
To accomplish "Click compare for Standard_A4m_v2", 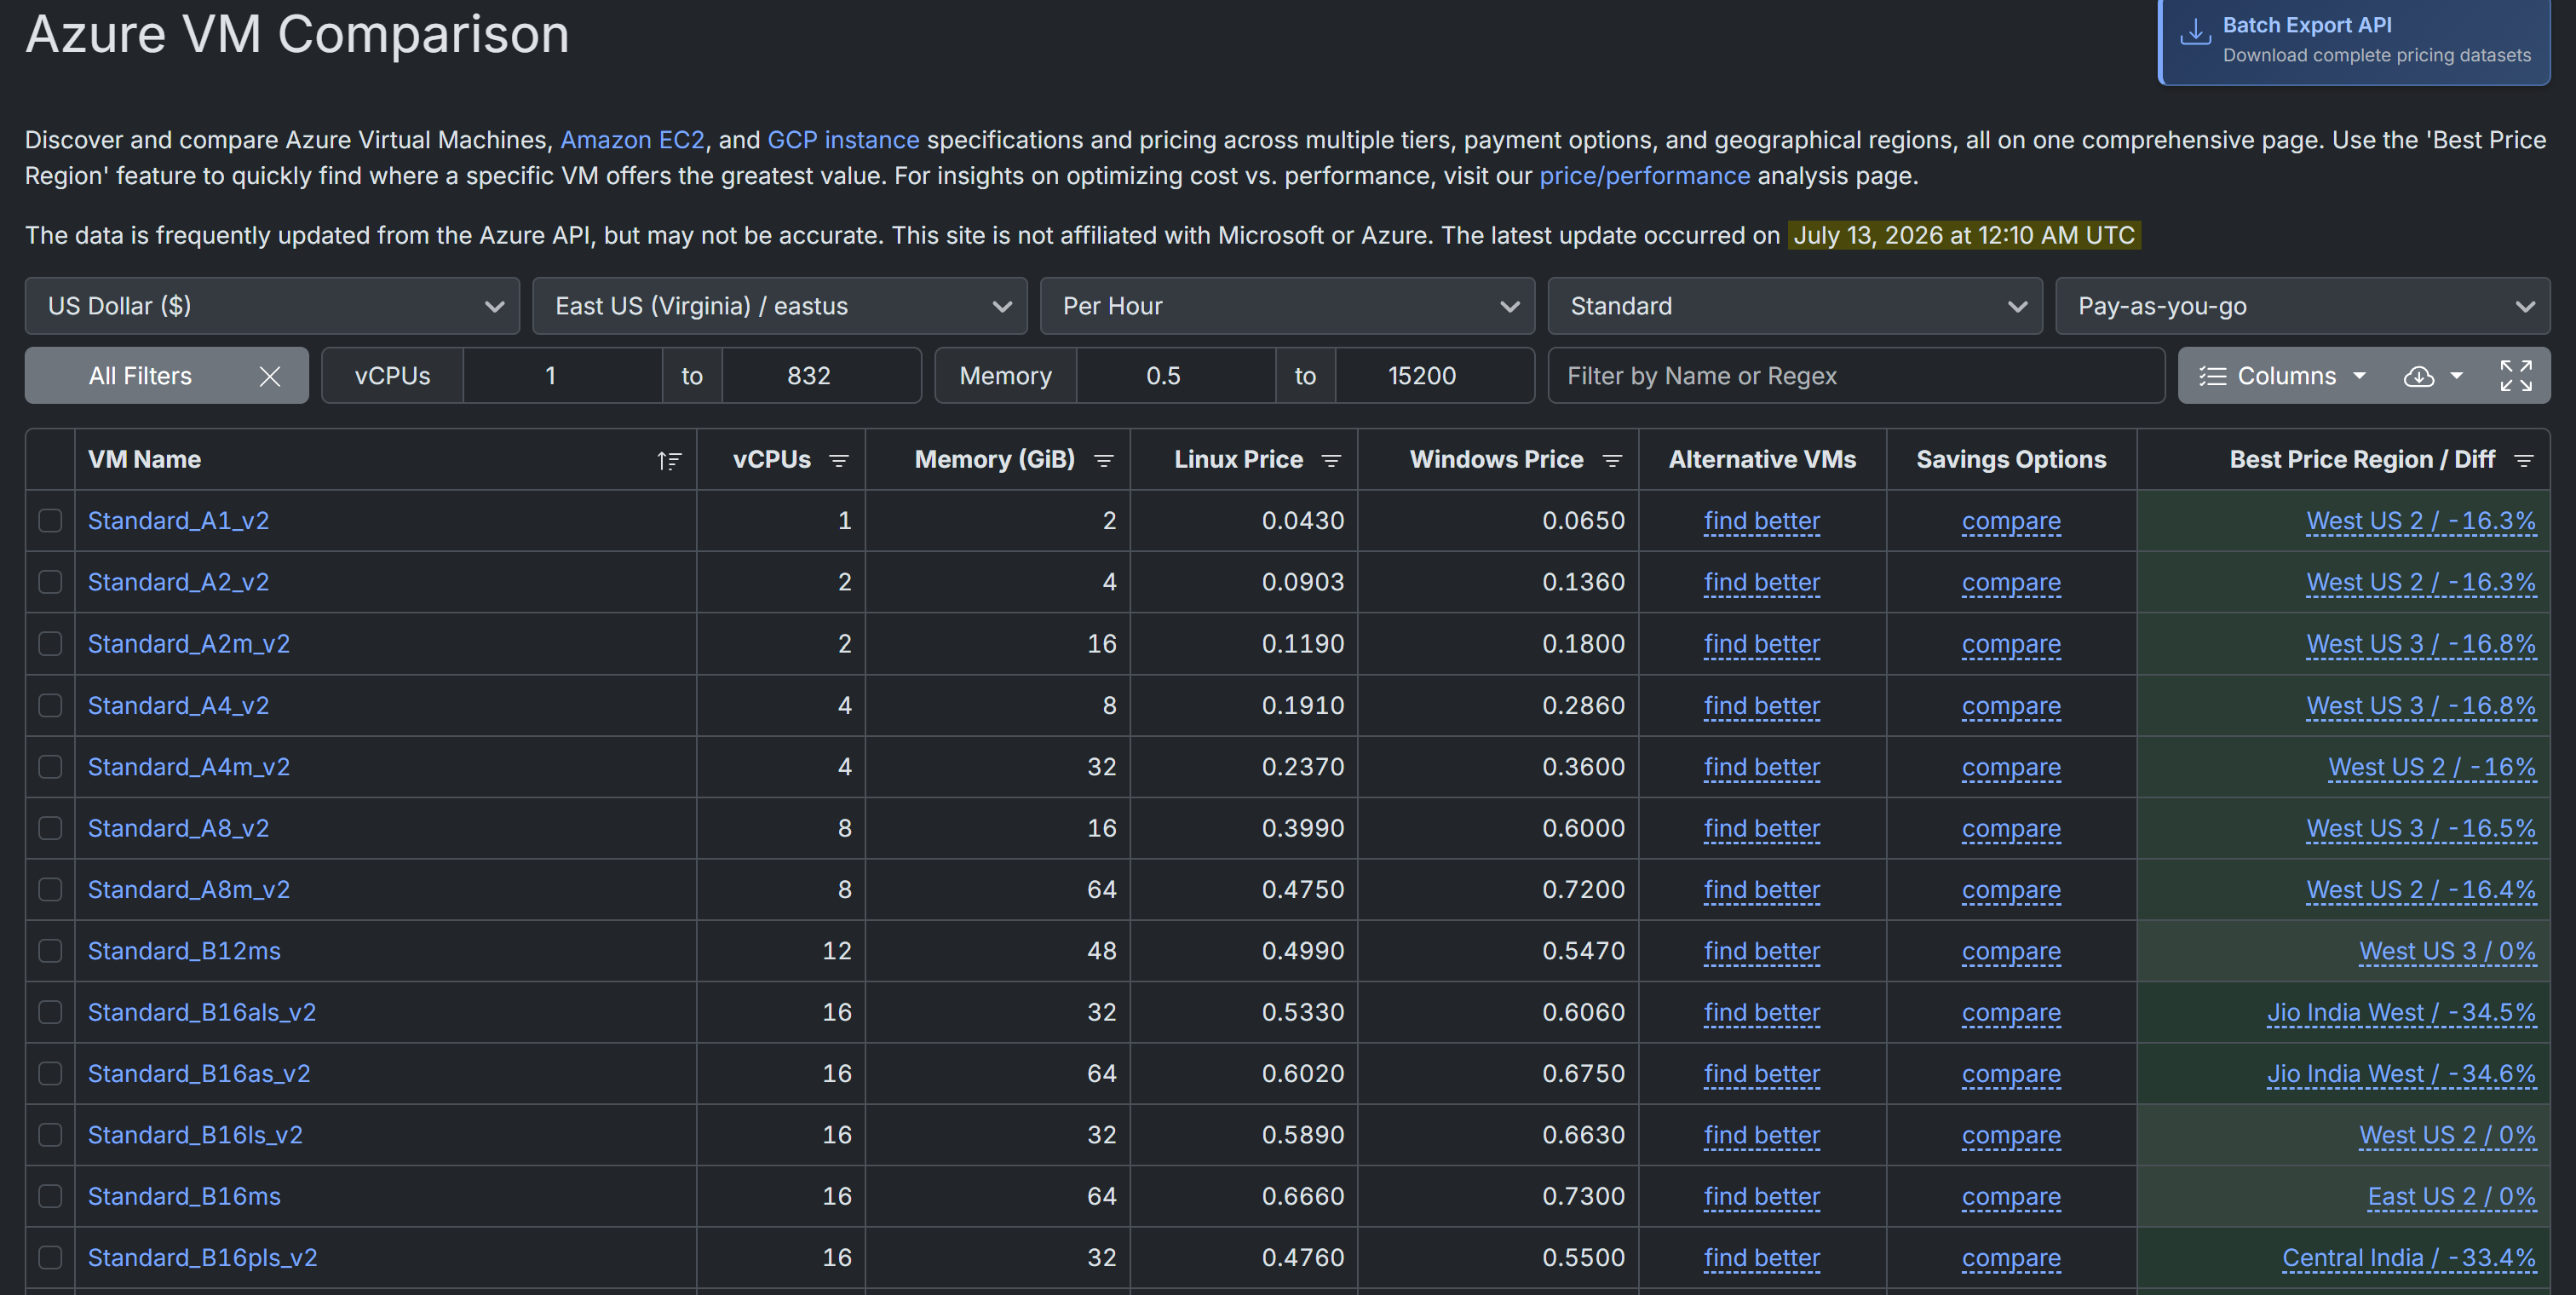I will 2011,767.
